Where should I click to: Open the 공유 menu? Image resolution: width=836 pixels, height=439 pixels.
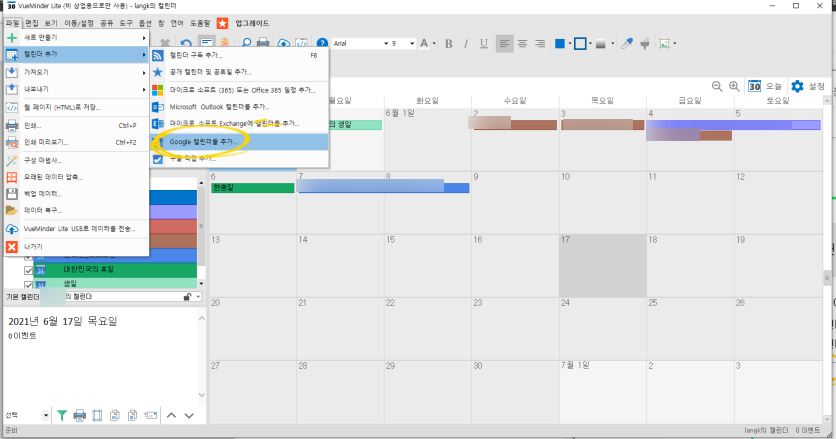click(x=107, y=23)
